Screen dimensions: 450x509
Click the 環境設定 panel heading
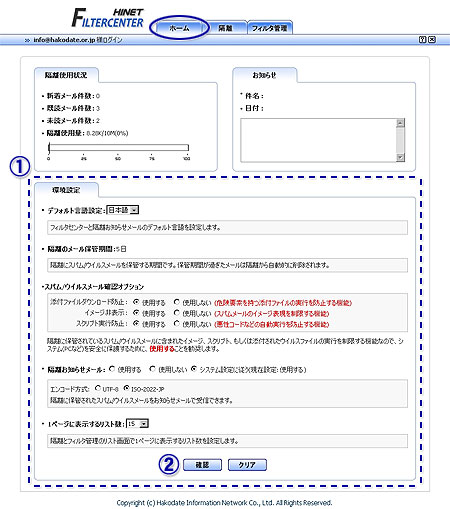point(66,190)
